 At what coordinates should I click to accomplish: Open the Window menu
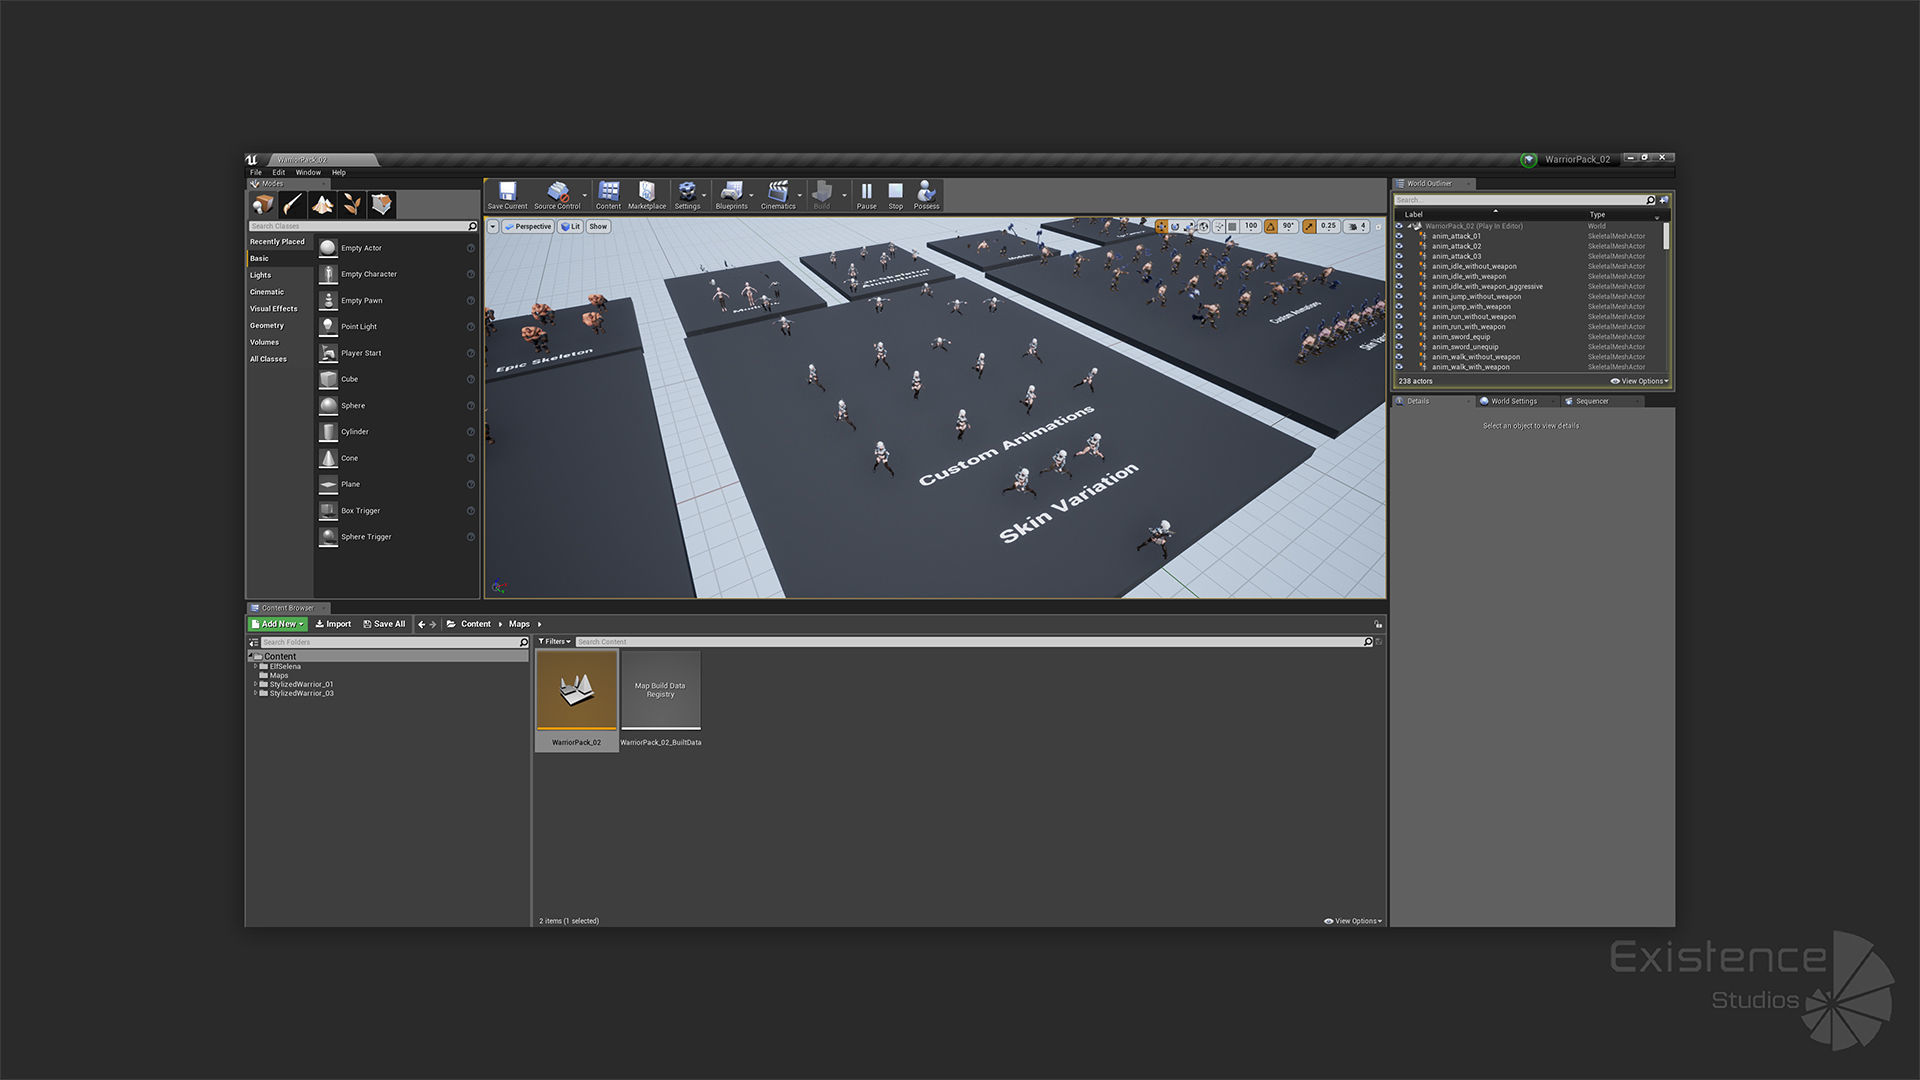[308, 173]
